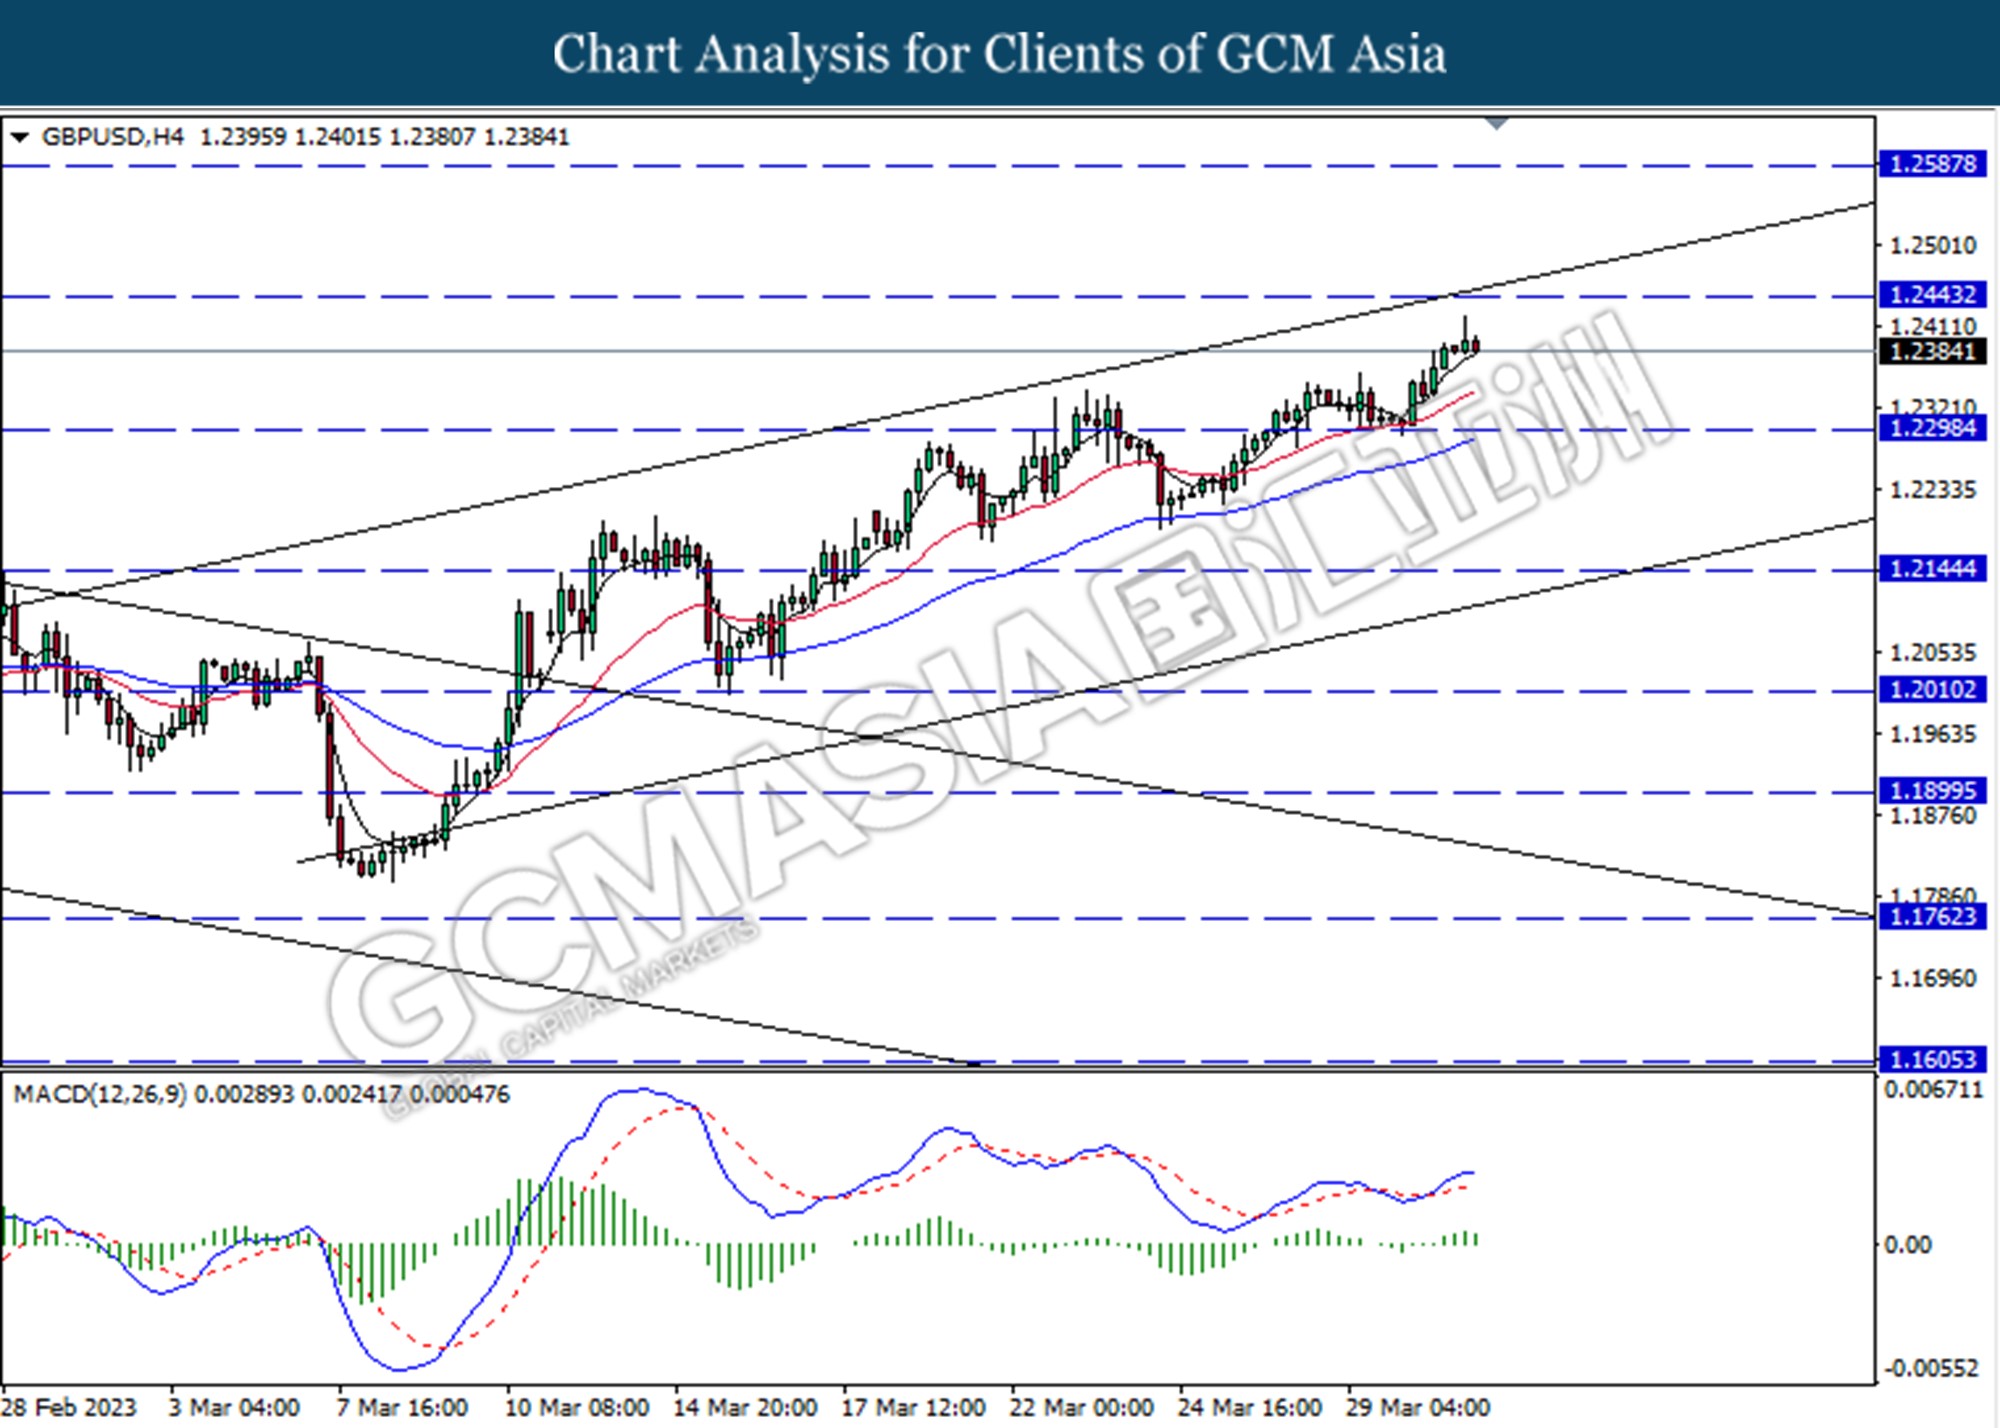The width and height of the screenshot is (2000, 1428).
Task: Click the grey chart shift marker triangle
Action: (1497, 124)
